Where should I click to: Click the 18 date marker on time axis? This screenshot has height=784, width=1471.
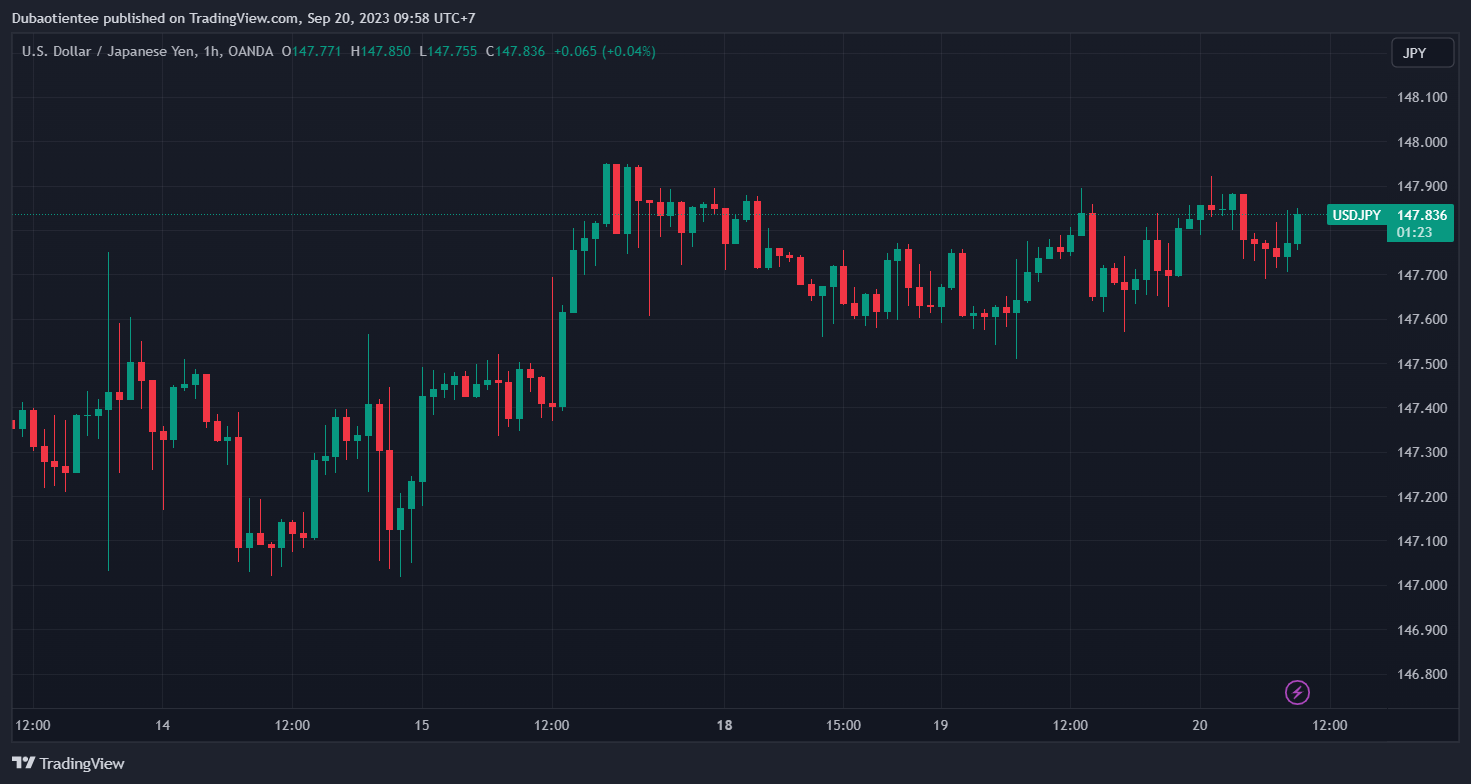pos(725,725)
